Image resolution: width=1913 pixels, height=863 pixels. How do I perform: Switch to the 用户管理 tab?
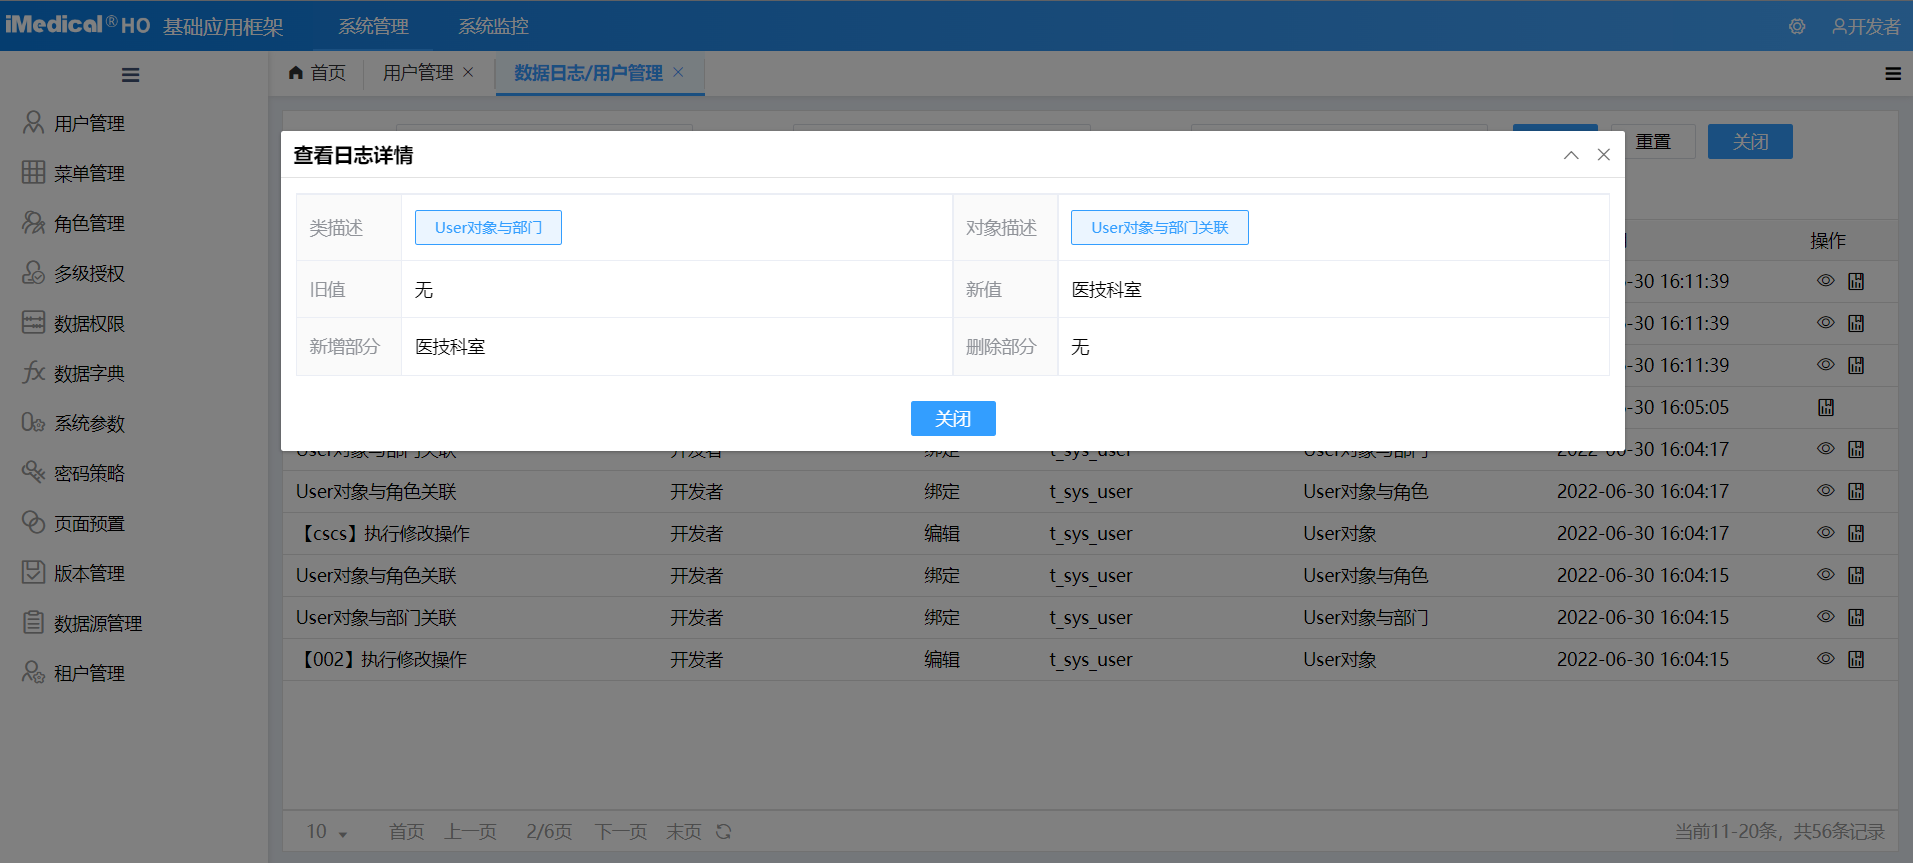click(x=418, y=73)
